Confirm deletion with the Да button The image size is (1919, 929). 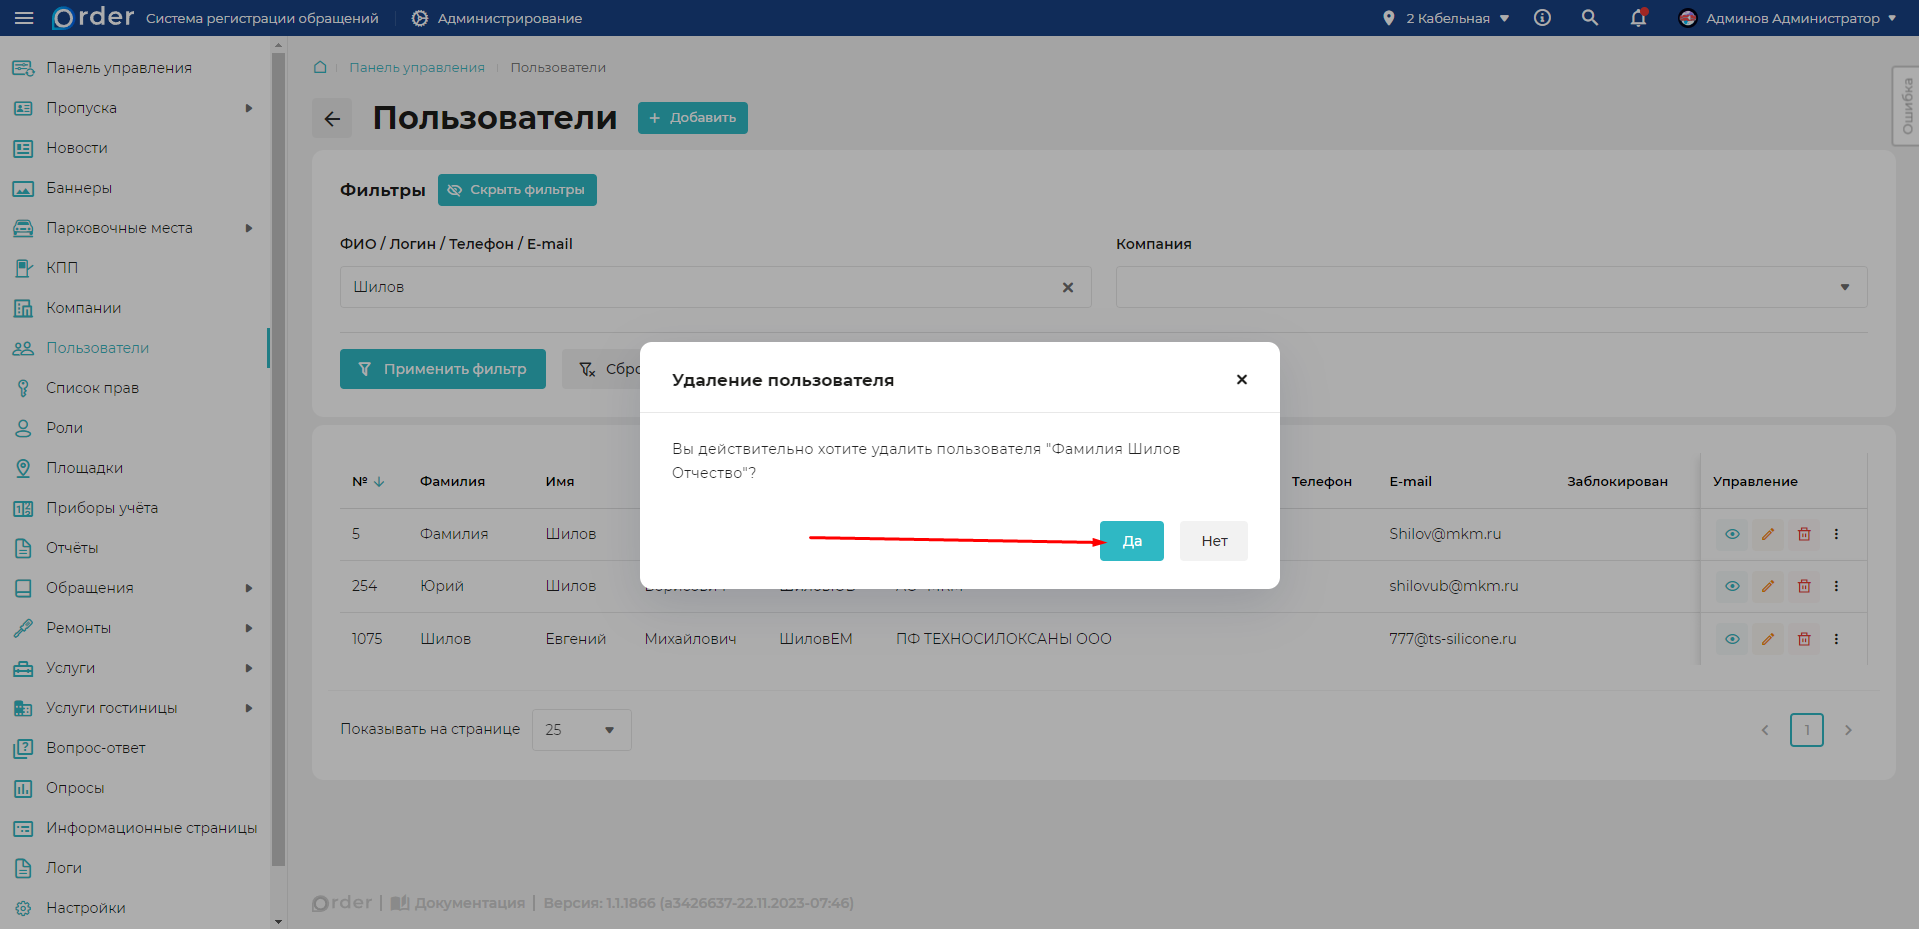[1131, 541]
